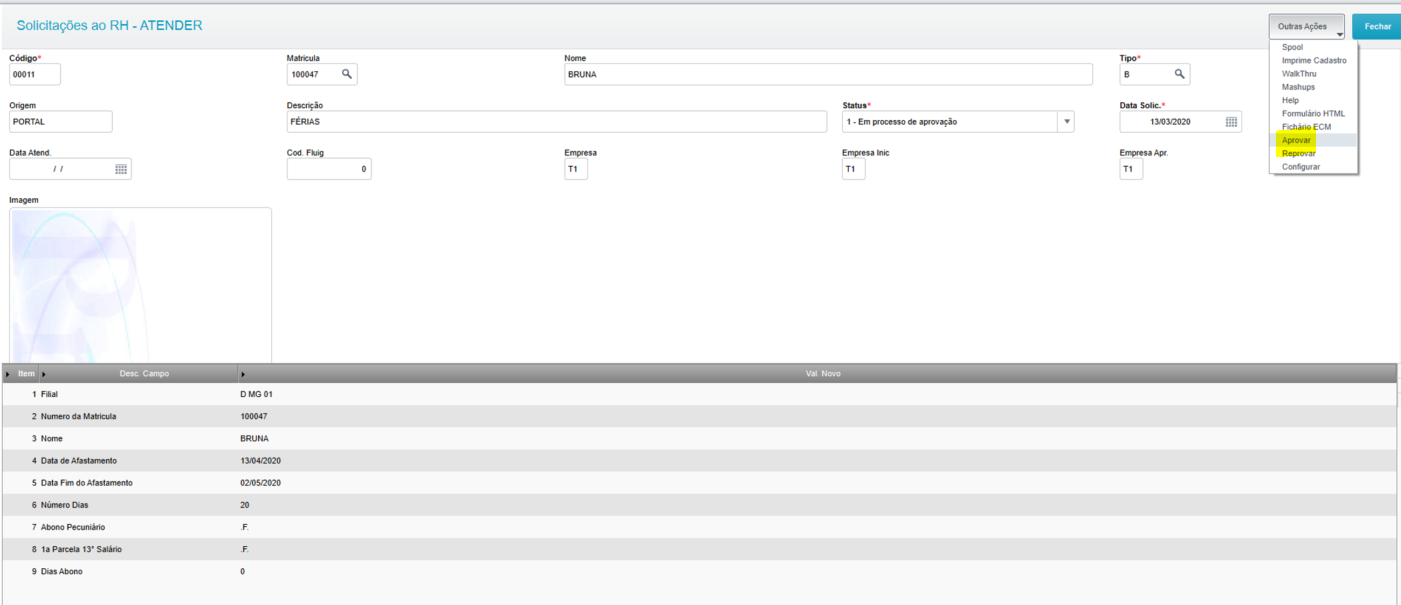Click the Val. Novo column header arrow
This screenshot has width=1401, height=605.
[x=244, y=374]
